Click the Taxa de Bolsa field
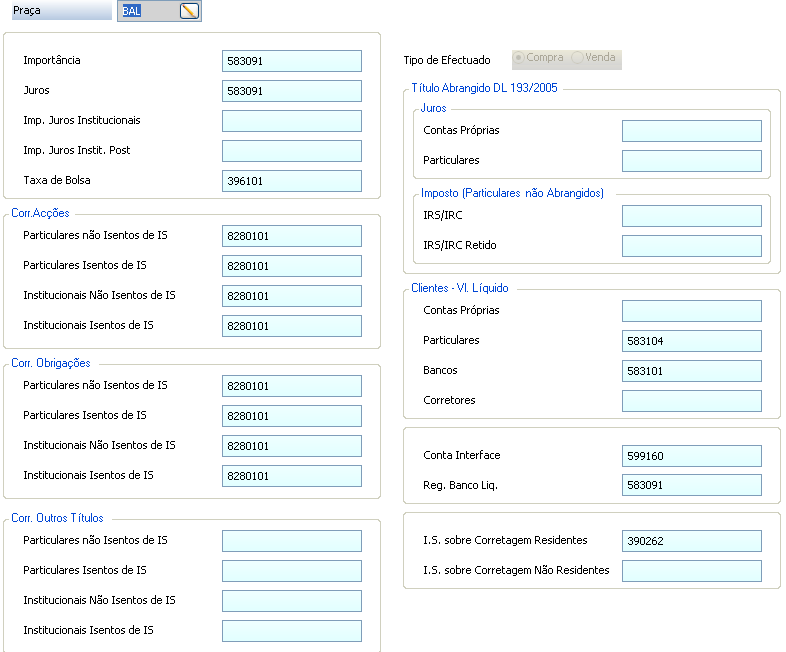Viewport: 786px width, 652px height. (x=292, y=181)
